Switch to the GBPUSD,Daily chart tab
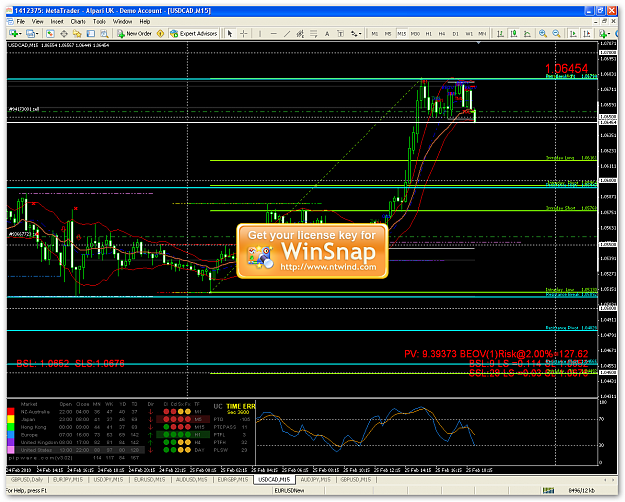 click(x=27, y=480)
